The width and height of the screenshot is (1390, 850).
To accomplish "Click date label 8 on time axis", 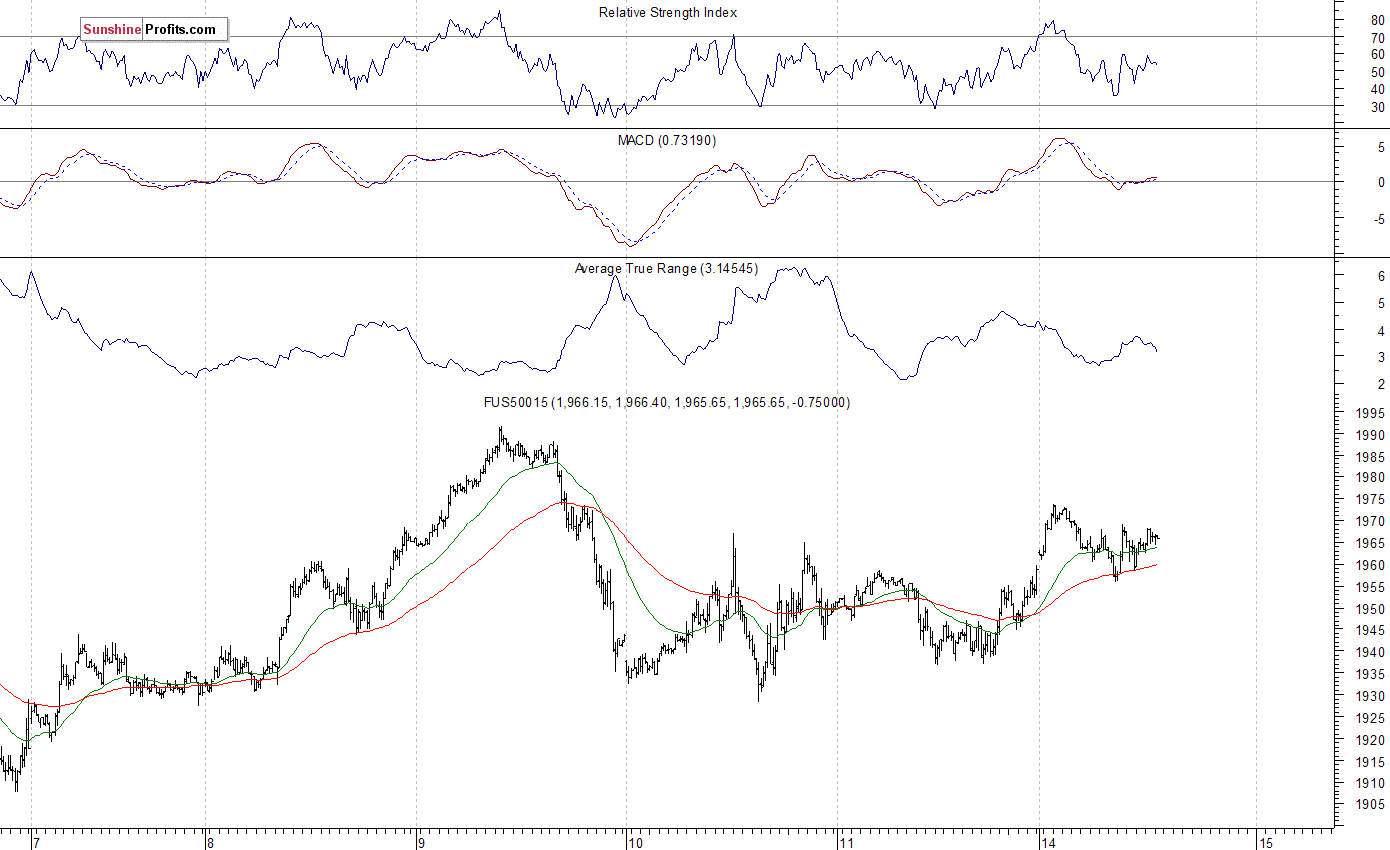I will [x=209, y=842].
